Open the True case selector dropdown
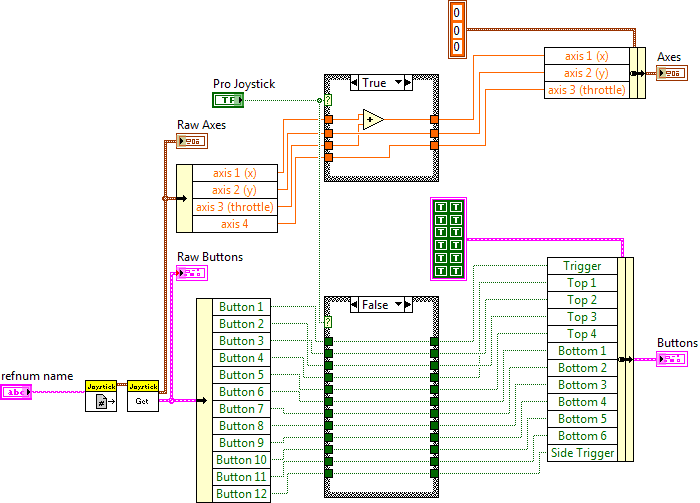 (x=399, y=83)
